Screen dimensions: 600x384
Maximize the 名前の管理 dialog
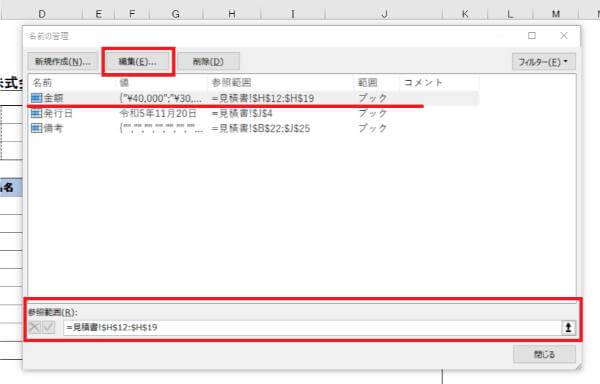(x=532, y=36)
